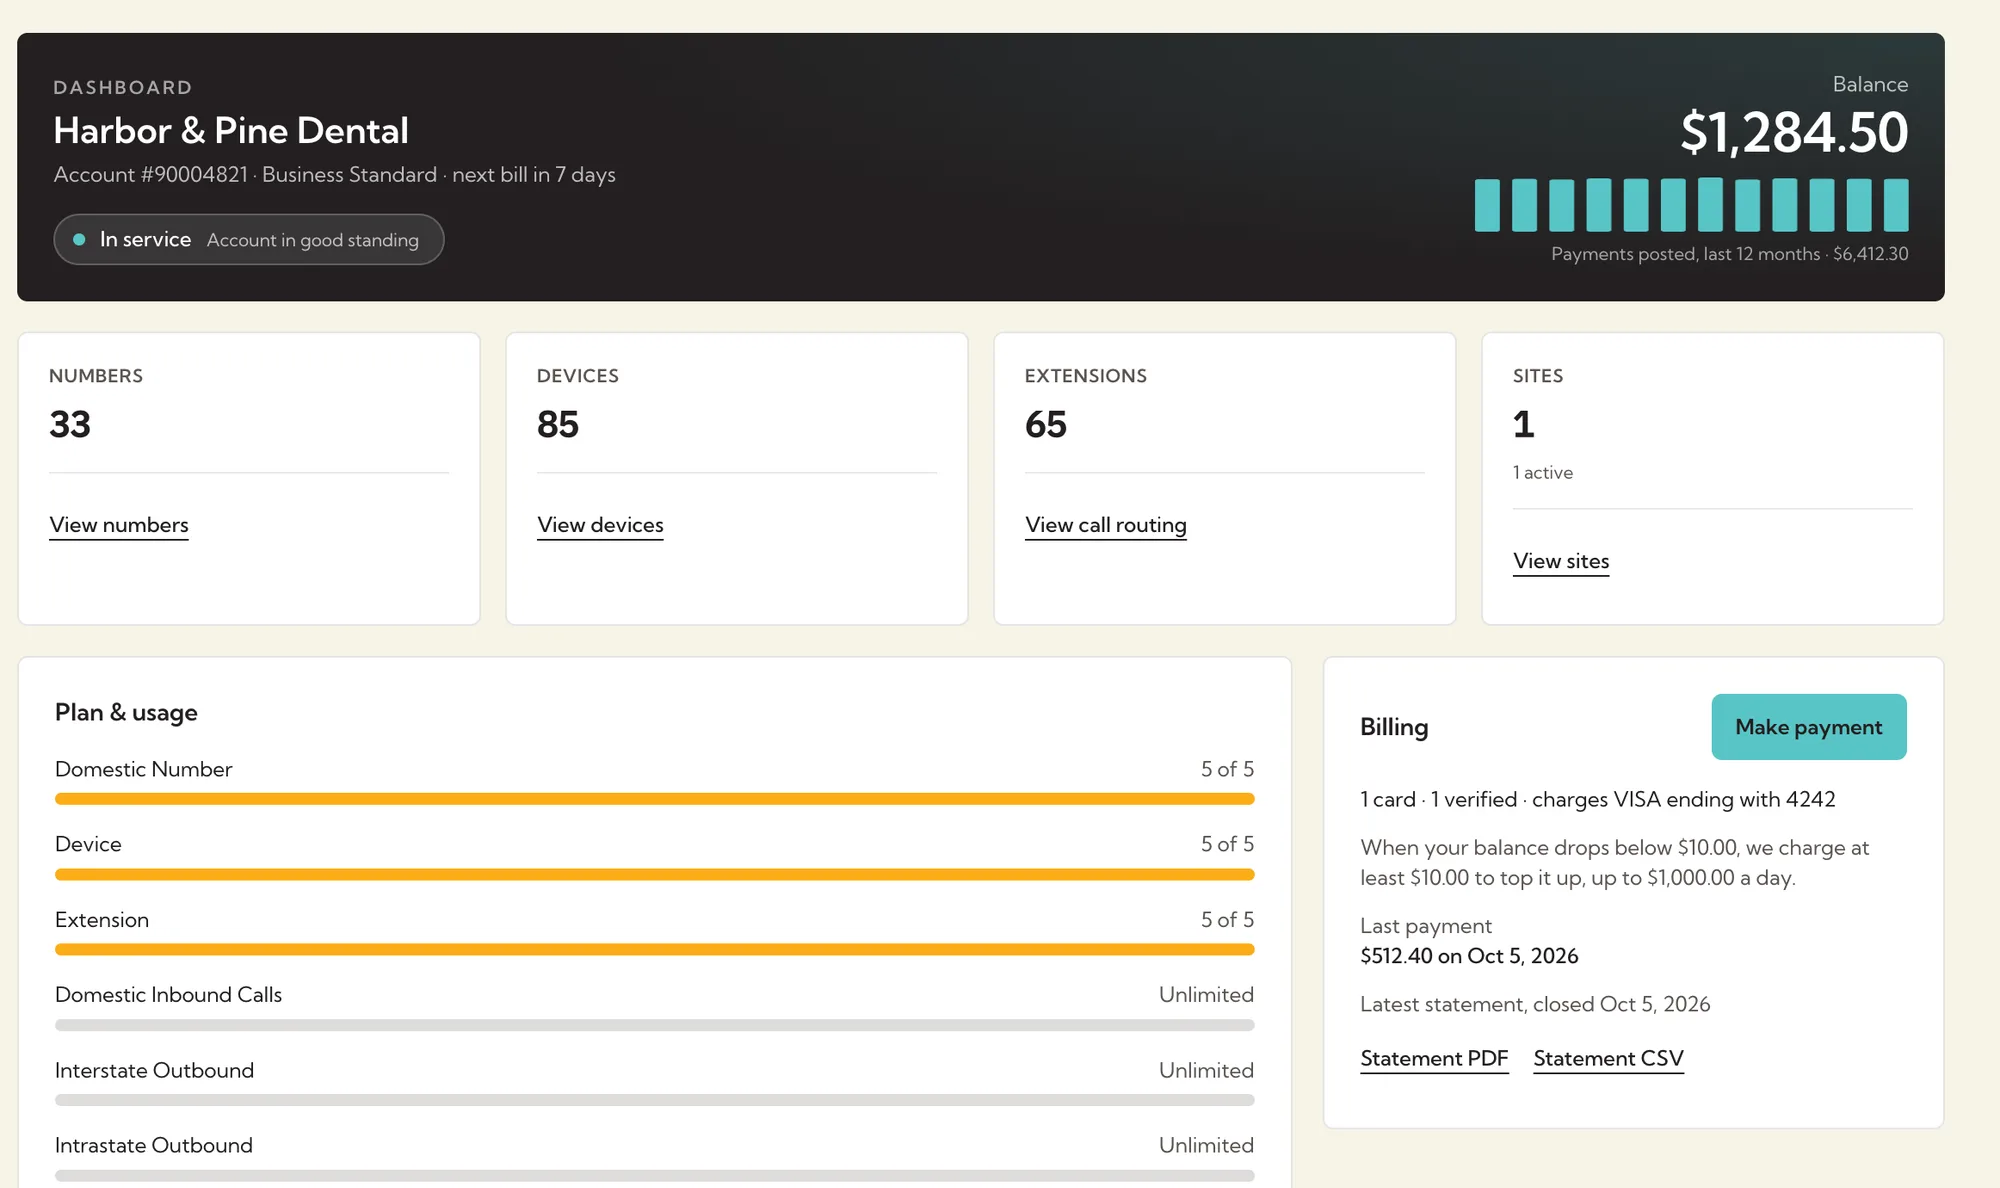Click the In service status pill
The width and height of the screenshot is (2000, 1188).
point(248,240)
